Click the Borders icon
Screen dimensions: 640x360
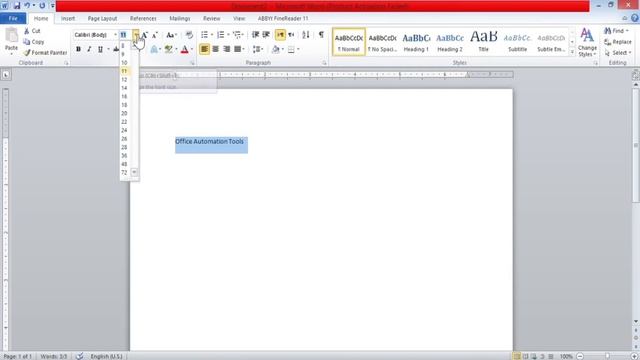291,49
